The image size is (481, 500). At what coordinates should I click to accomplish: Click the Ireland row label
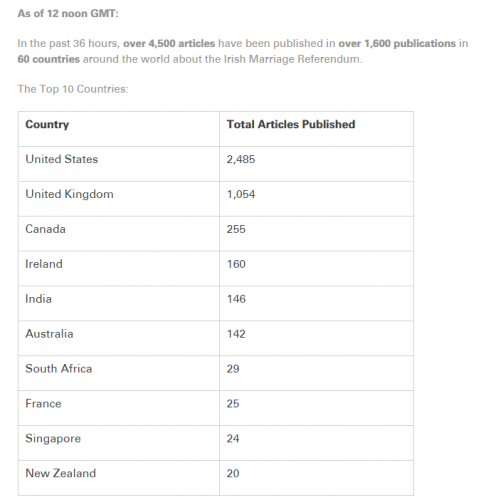click(x=44, y=264)
